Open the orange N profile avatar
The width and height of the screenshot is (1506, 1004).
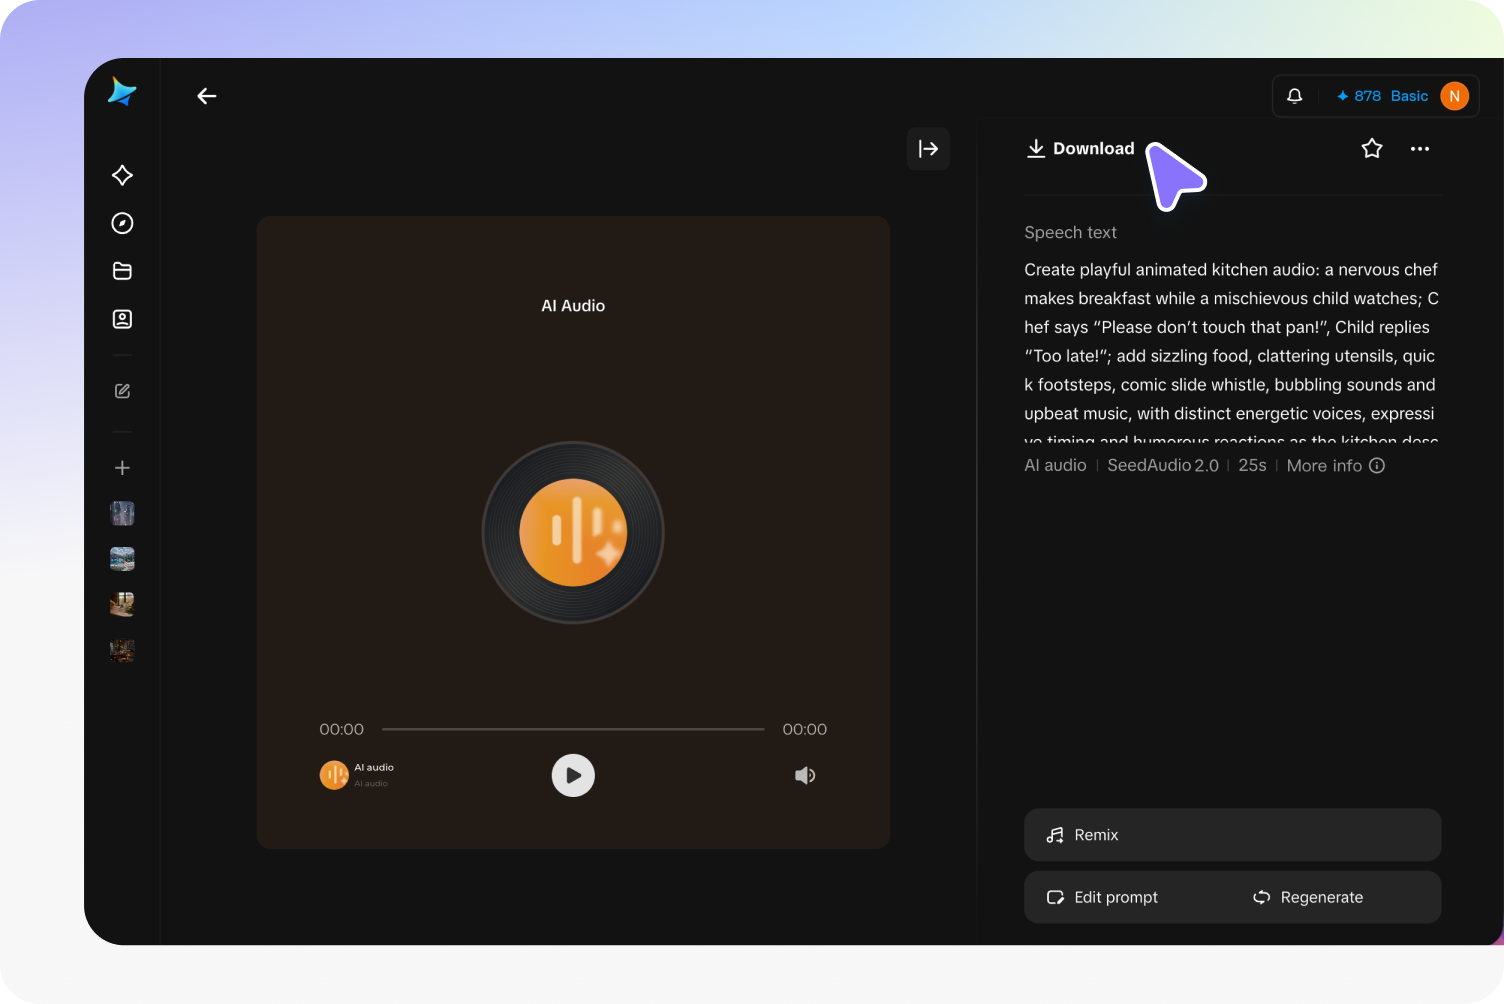click(1454, 96)
